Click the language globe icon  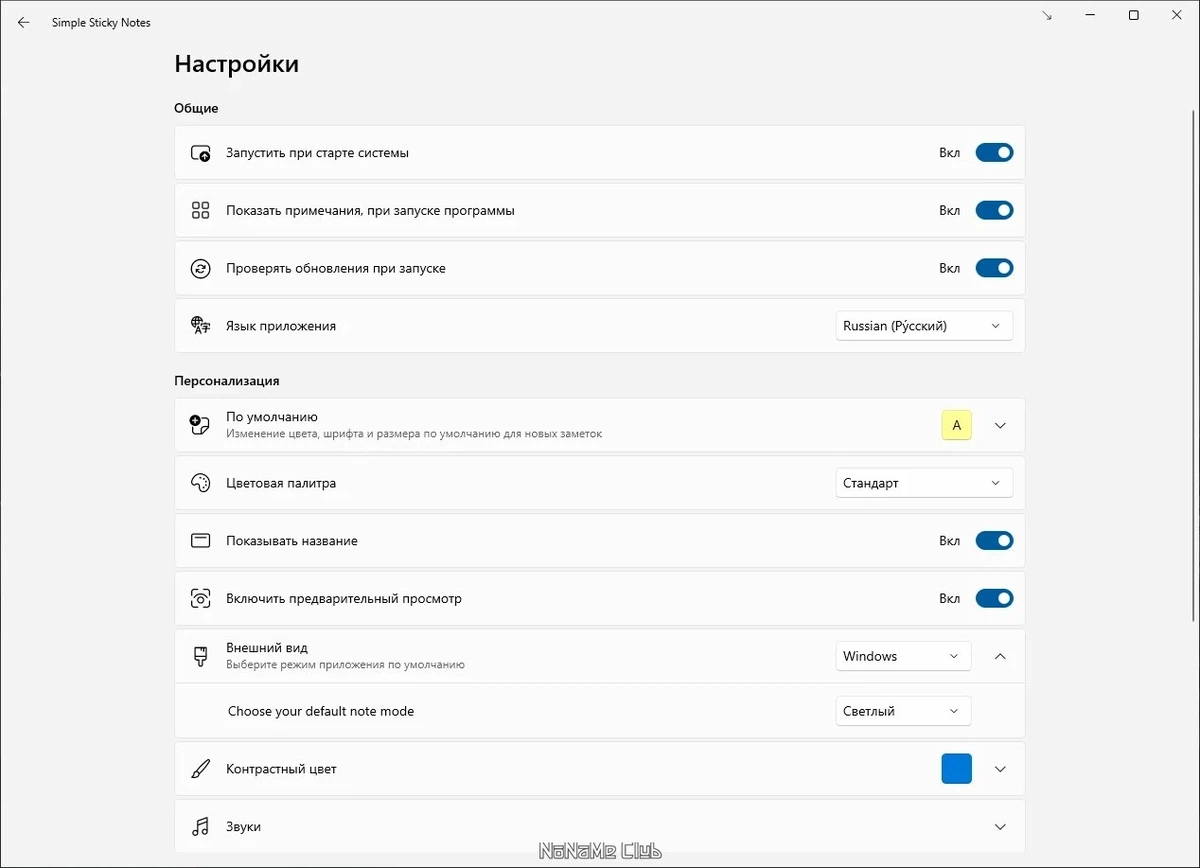tap(201, 326)
